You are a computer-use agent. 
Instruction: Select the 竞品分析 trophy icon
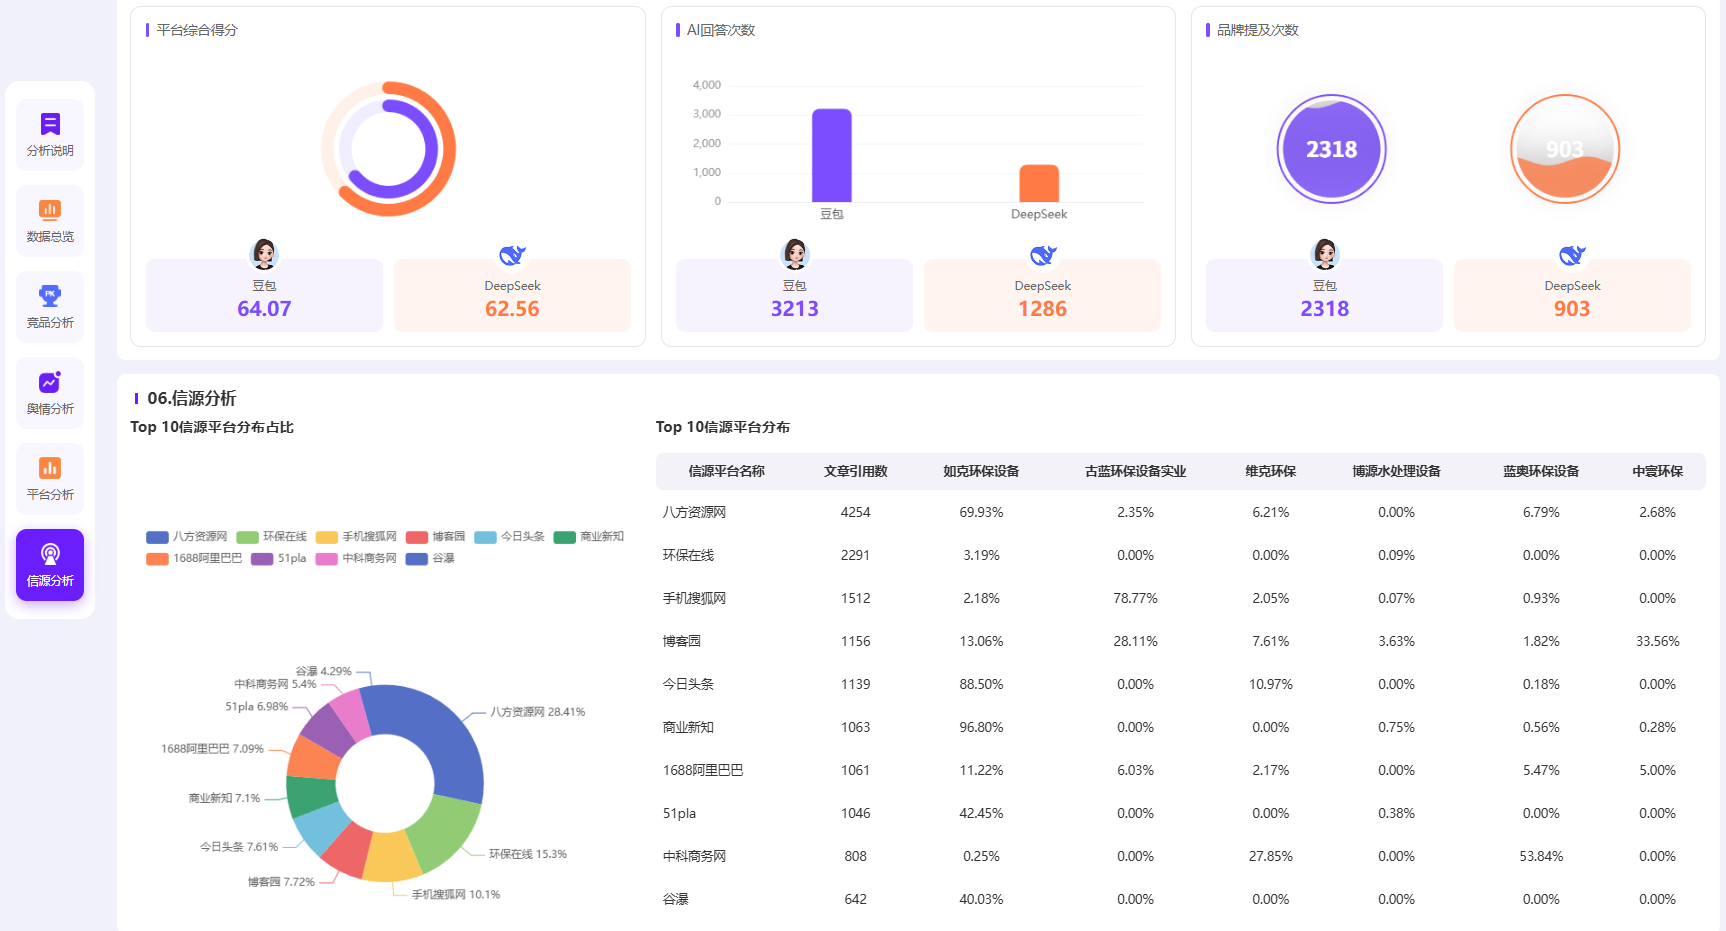coord(50,296)
